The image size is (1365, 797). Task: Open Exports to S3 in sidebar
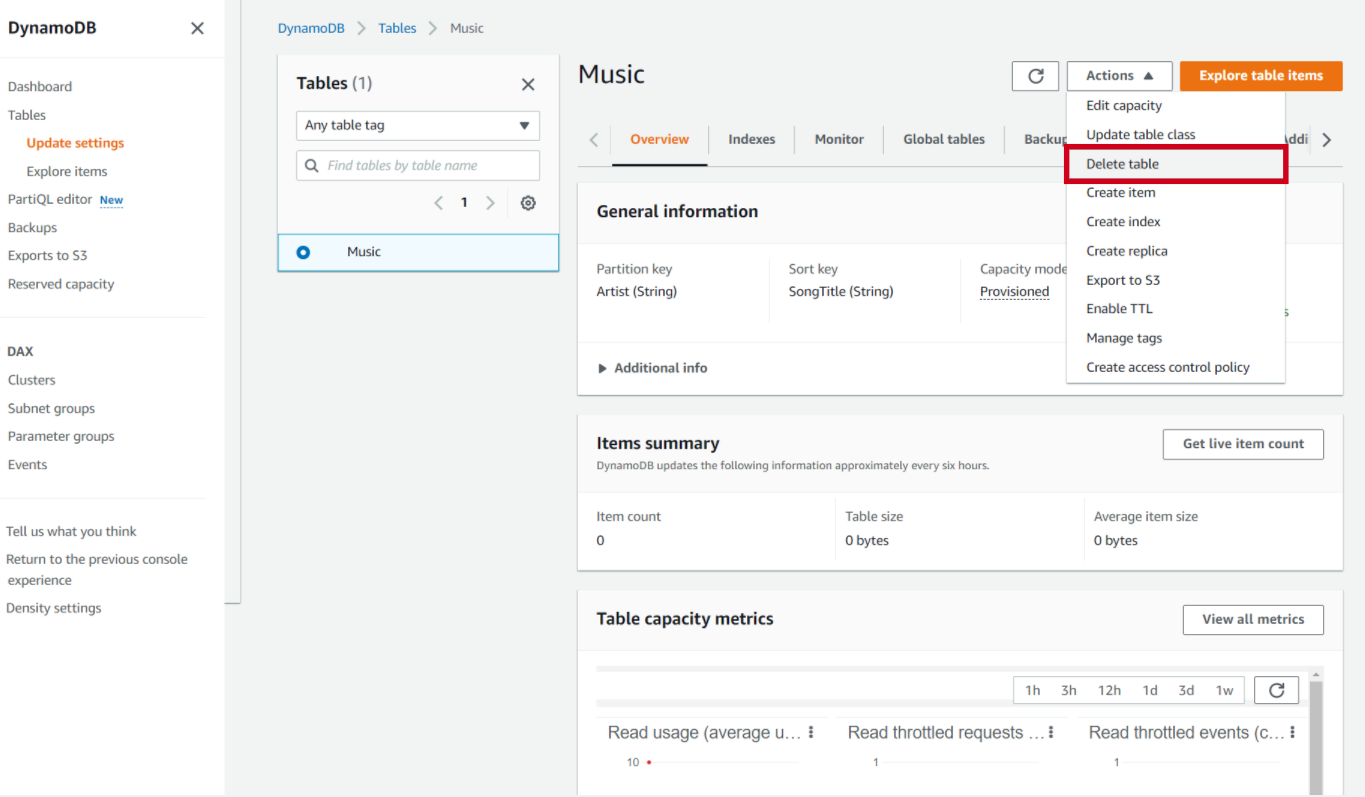pyautogui.click(x=48, y=255)
